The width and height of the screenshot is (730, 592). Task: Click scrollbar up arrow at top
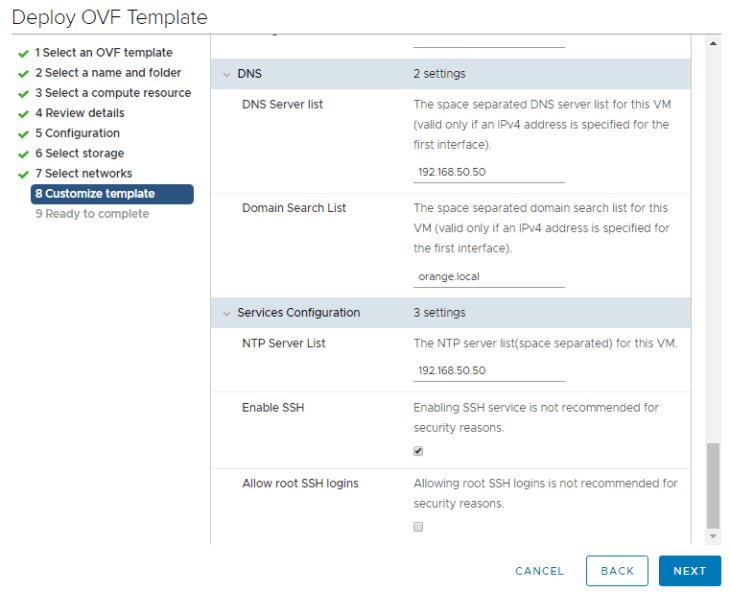click(x=713, y=44)
